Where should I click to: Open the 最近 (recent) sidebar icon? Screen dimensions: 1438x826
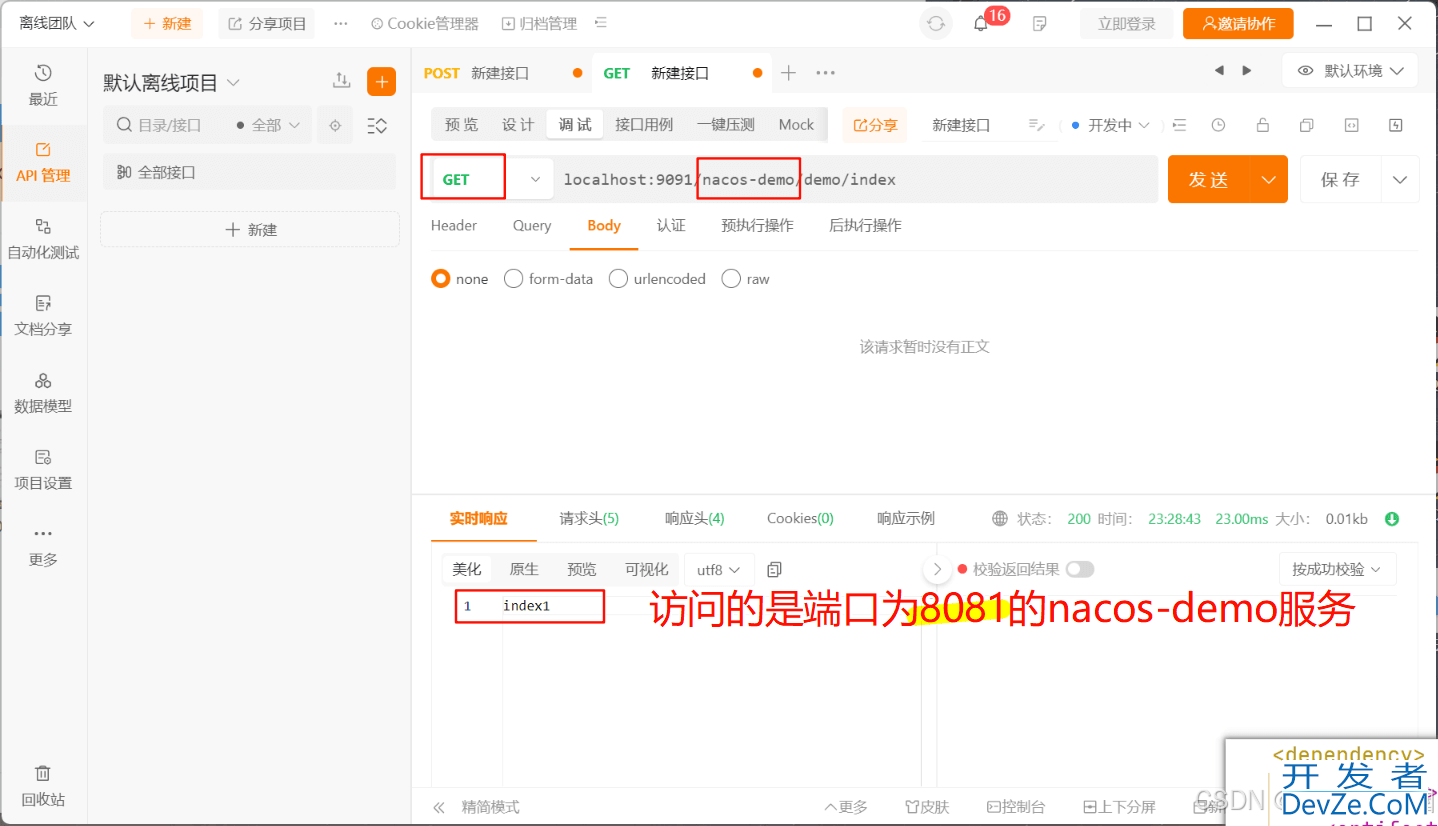[x=43, y=85]
